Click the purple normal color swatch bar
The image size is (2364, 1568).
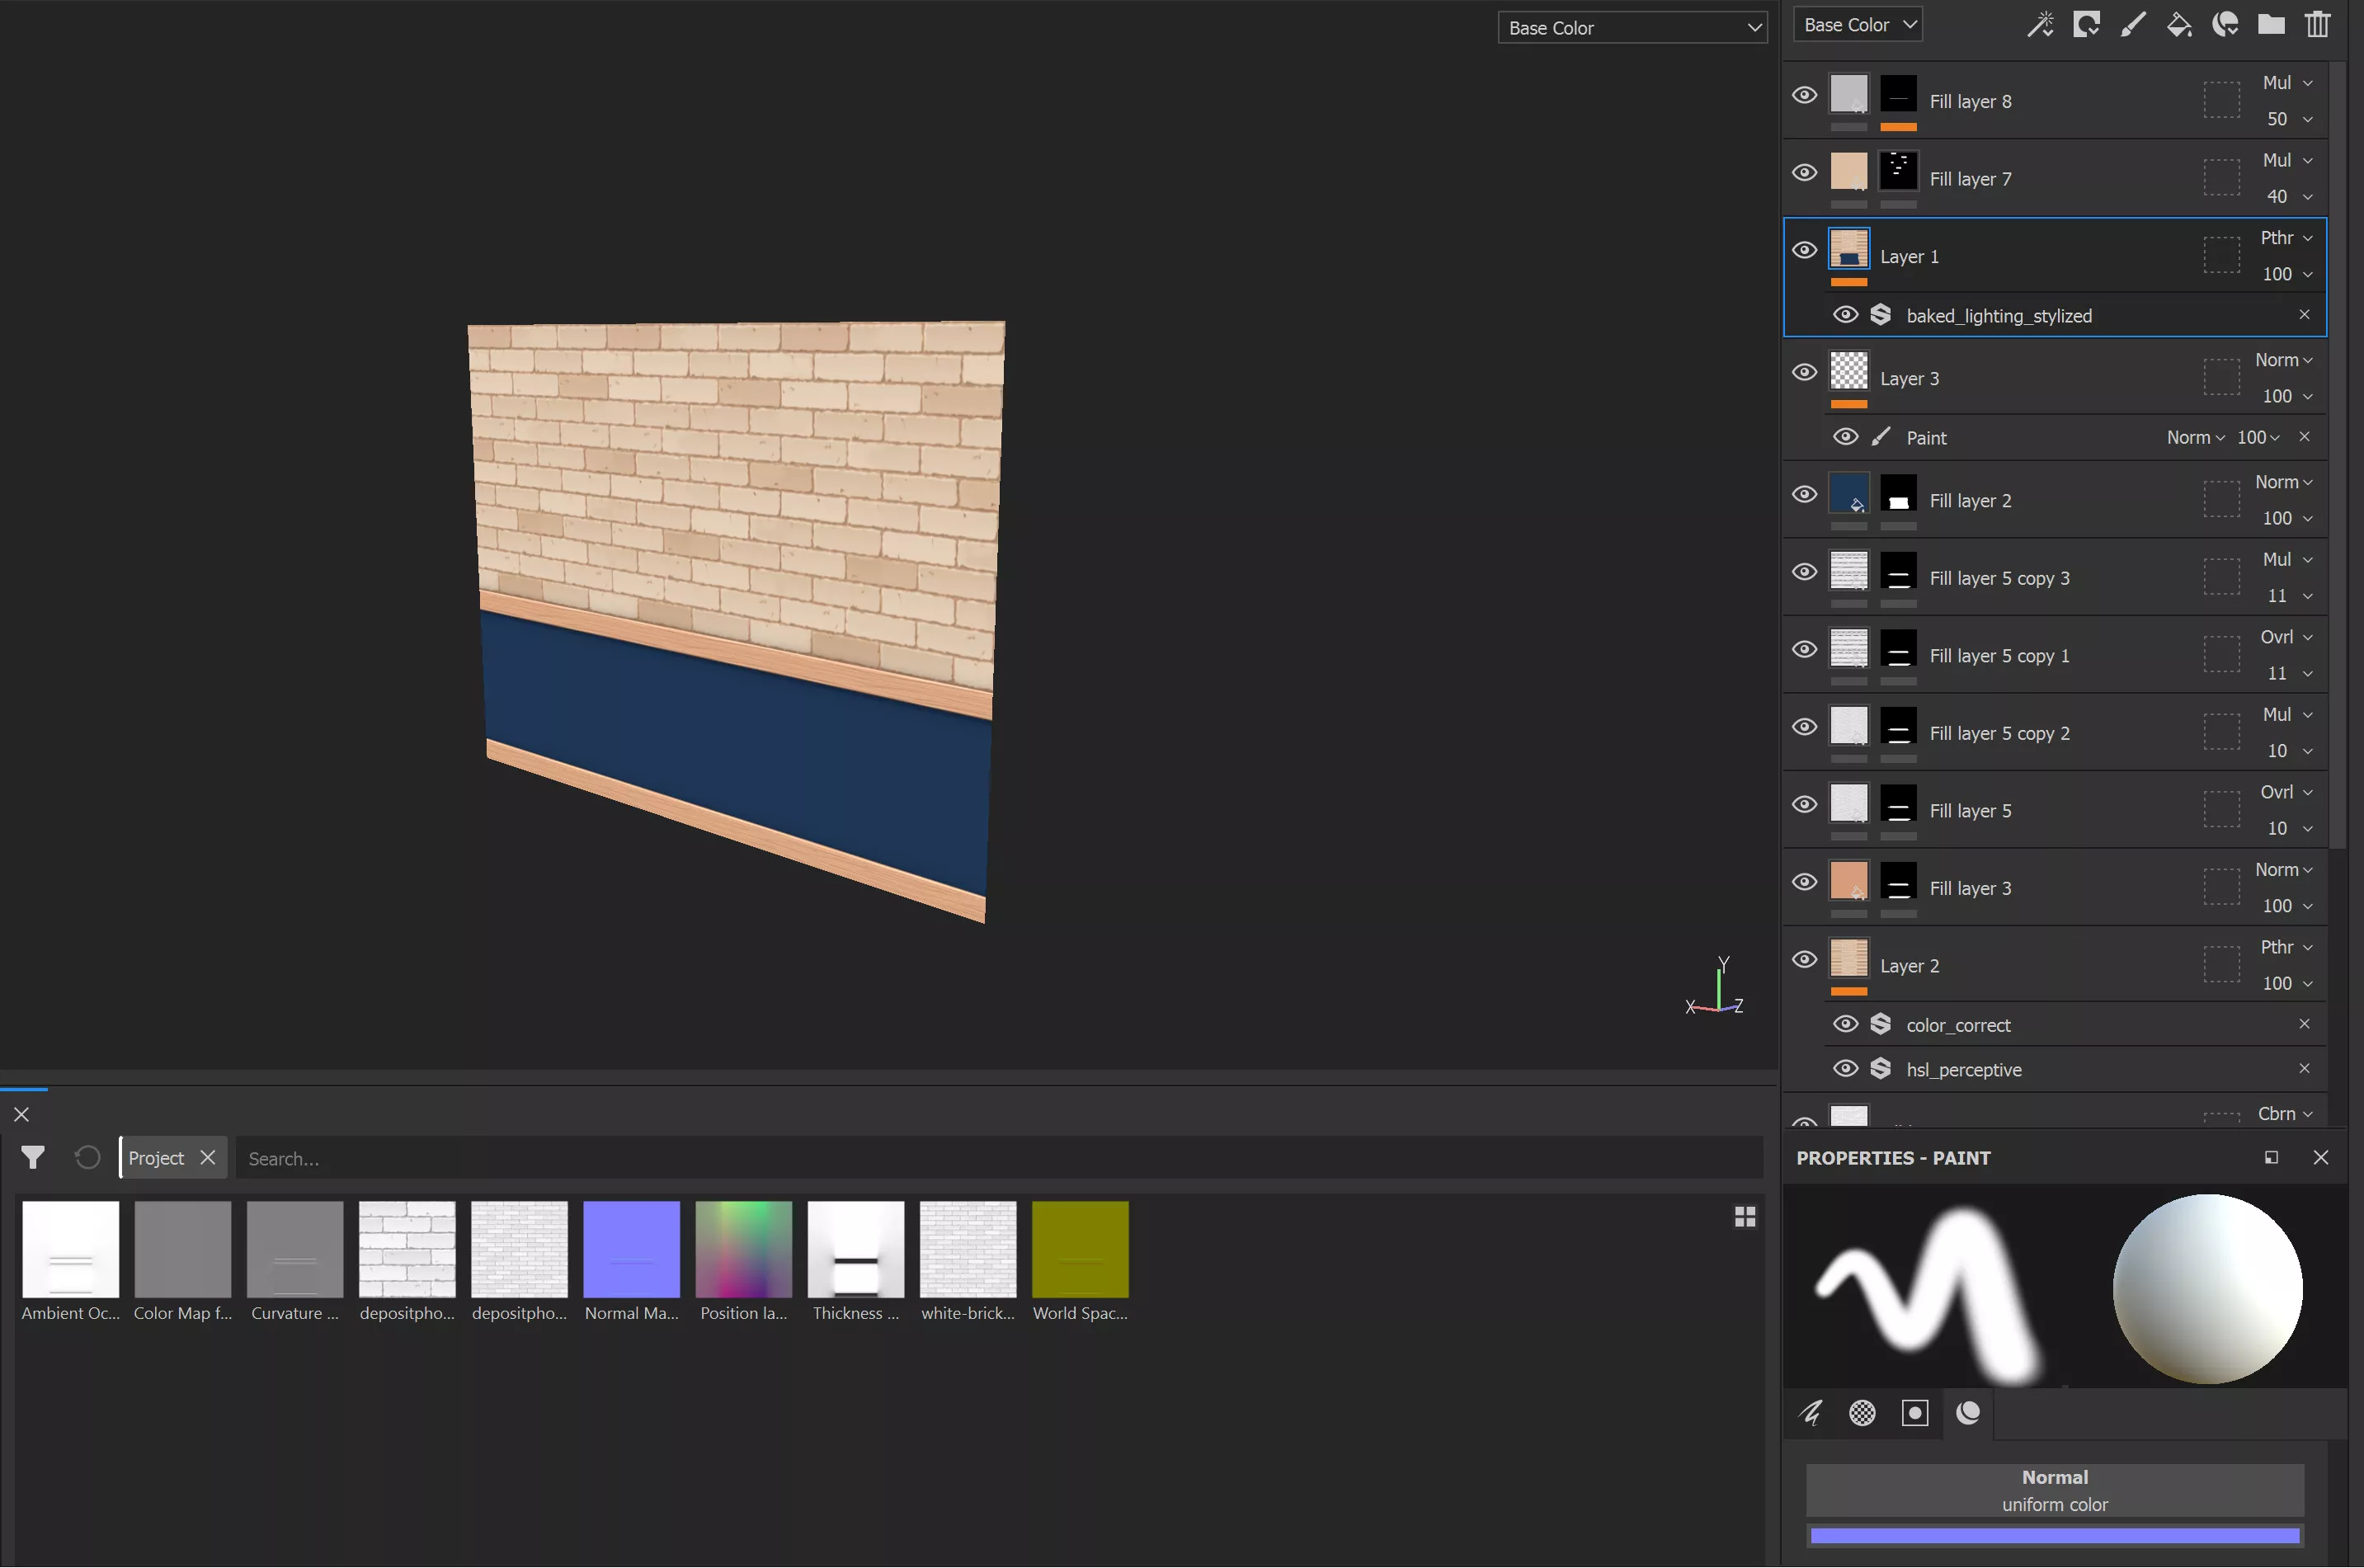pos(2054,1535)
